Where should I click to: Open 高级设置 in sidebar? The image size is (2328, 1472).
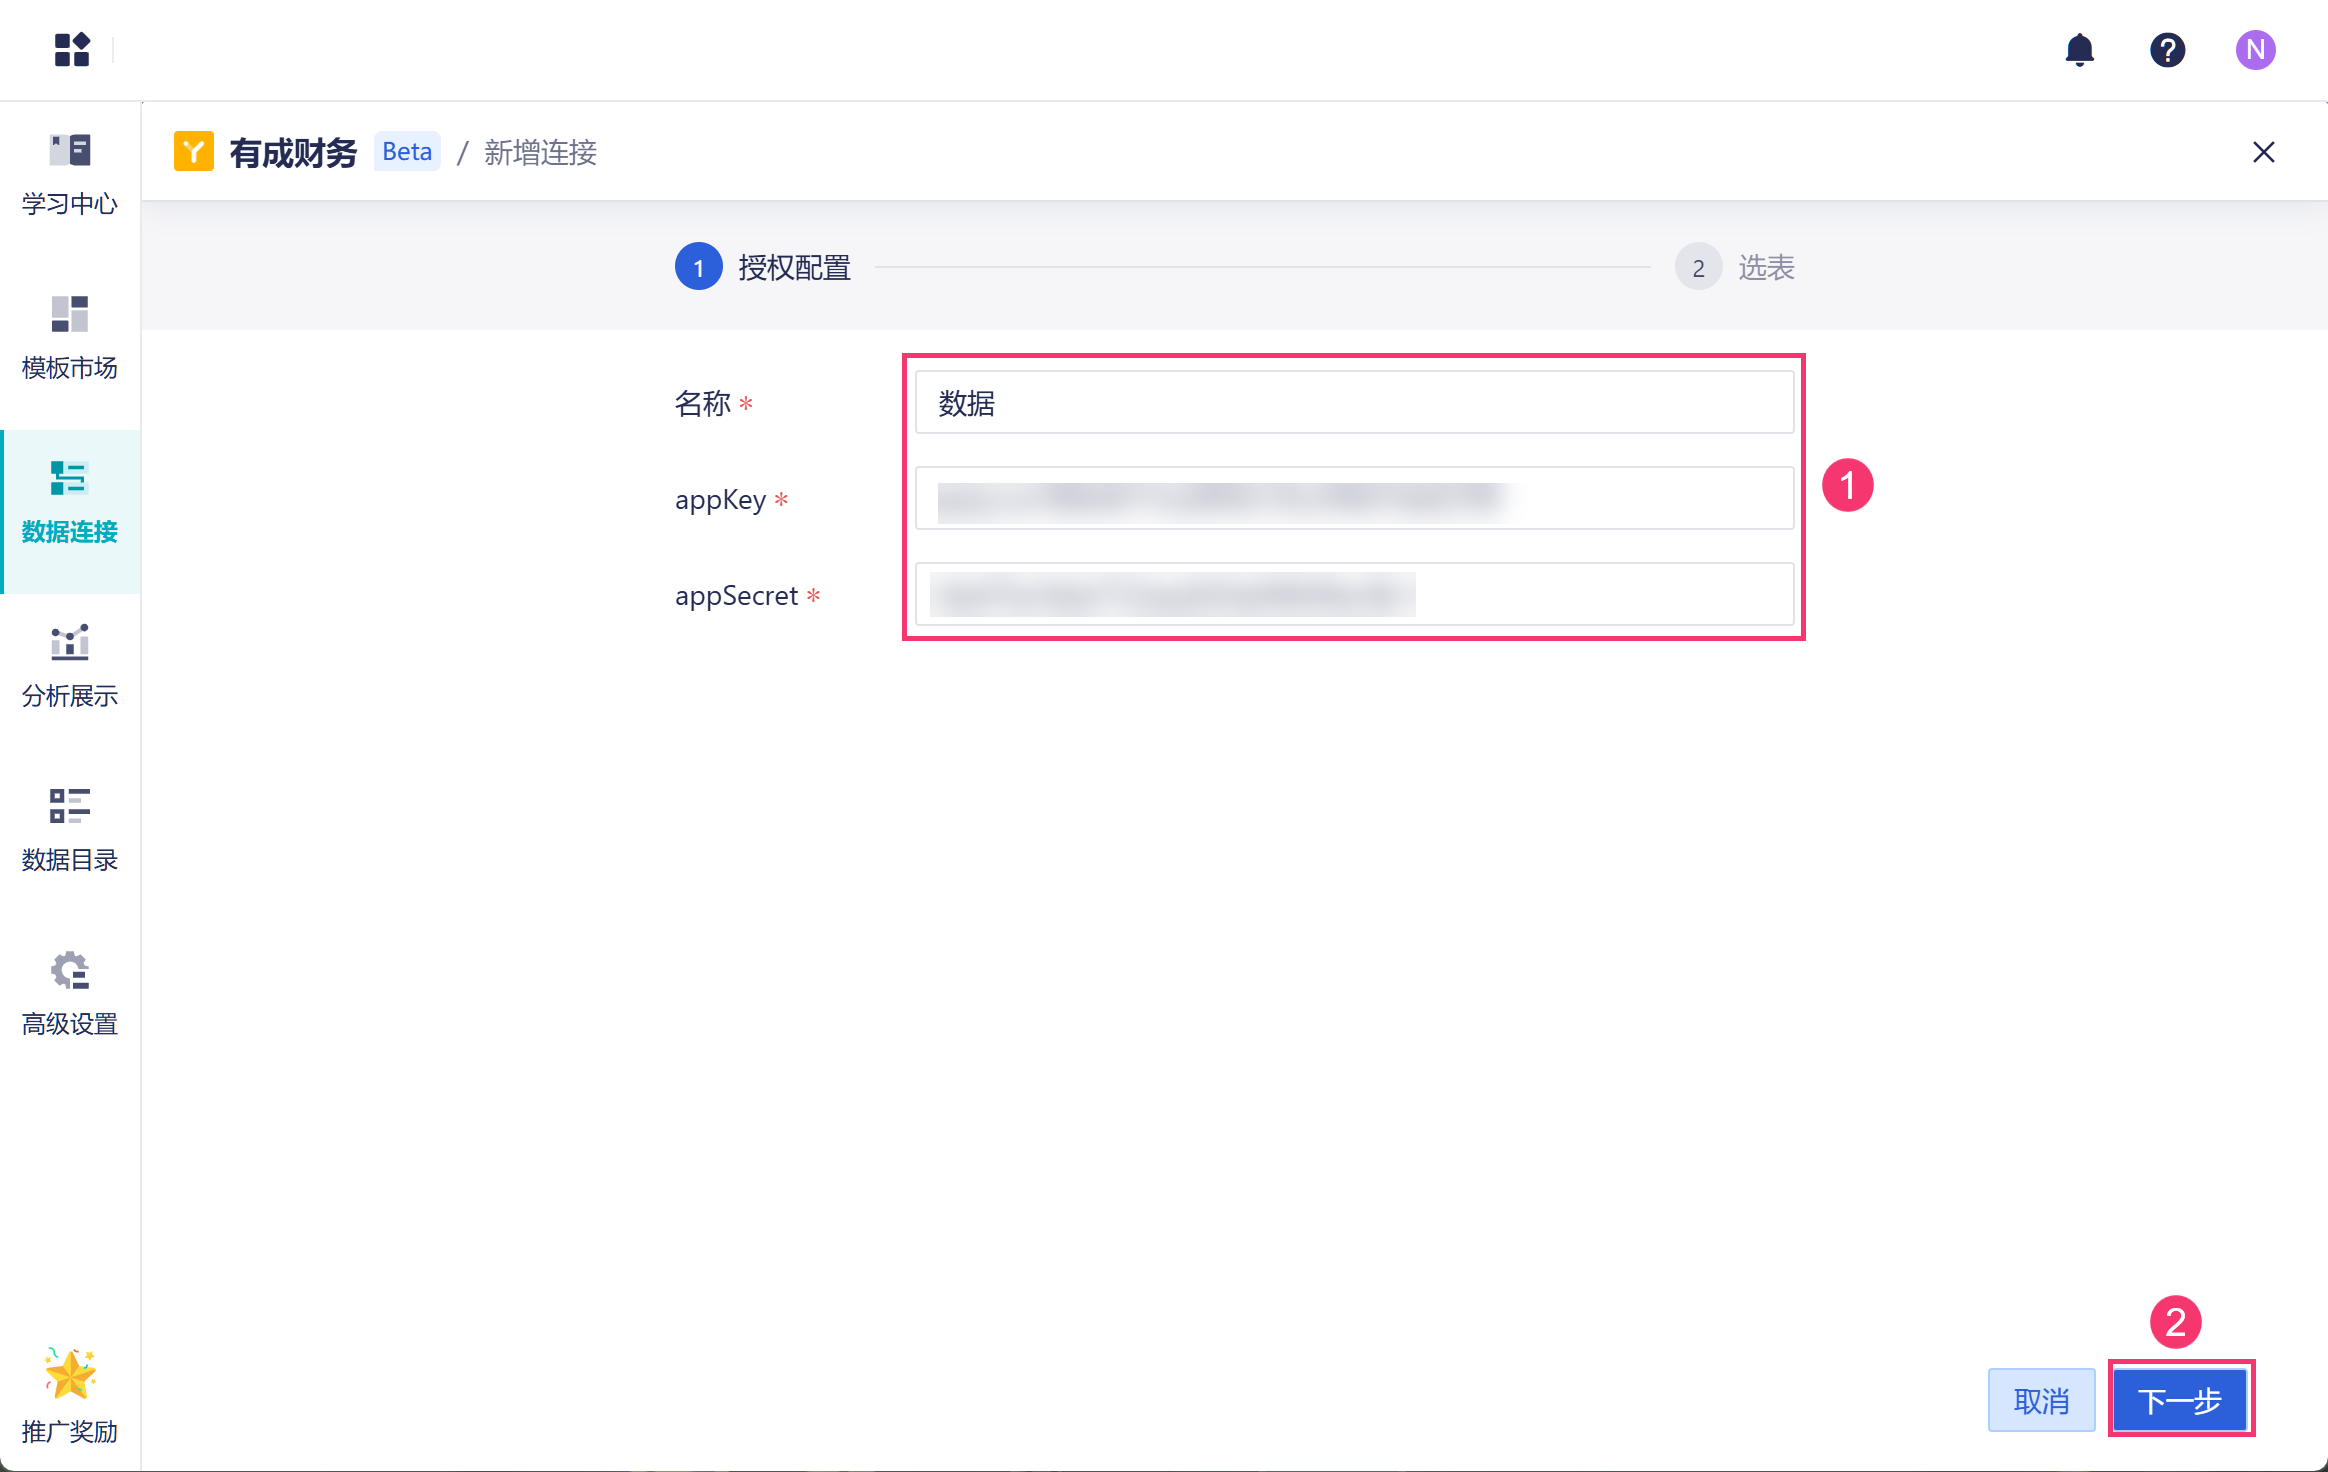tap(70, 994)
